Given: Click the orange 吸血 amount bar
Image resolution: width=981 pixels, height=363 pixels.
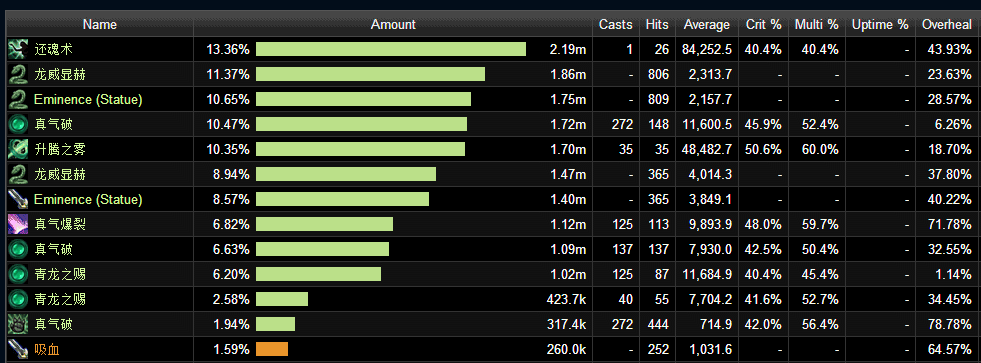Looking at the screenshot, I should click(x=272, y=349).
